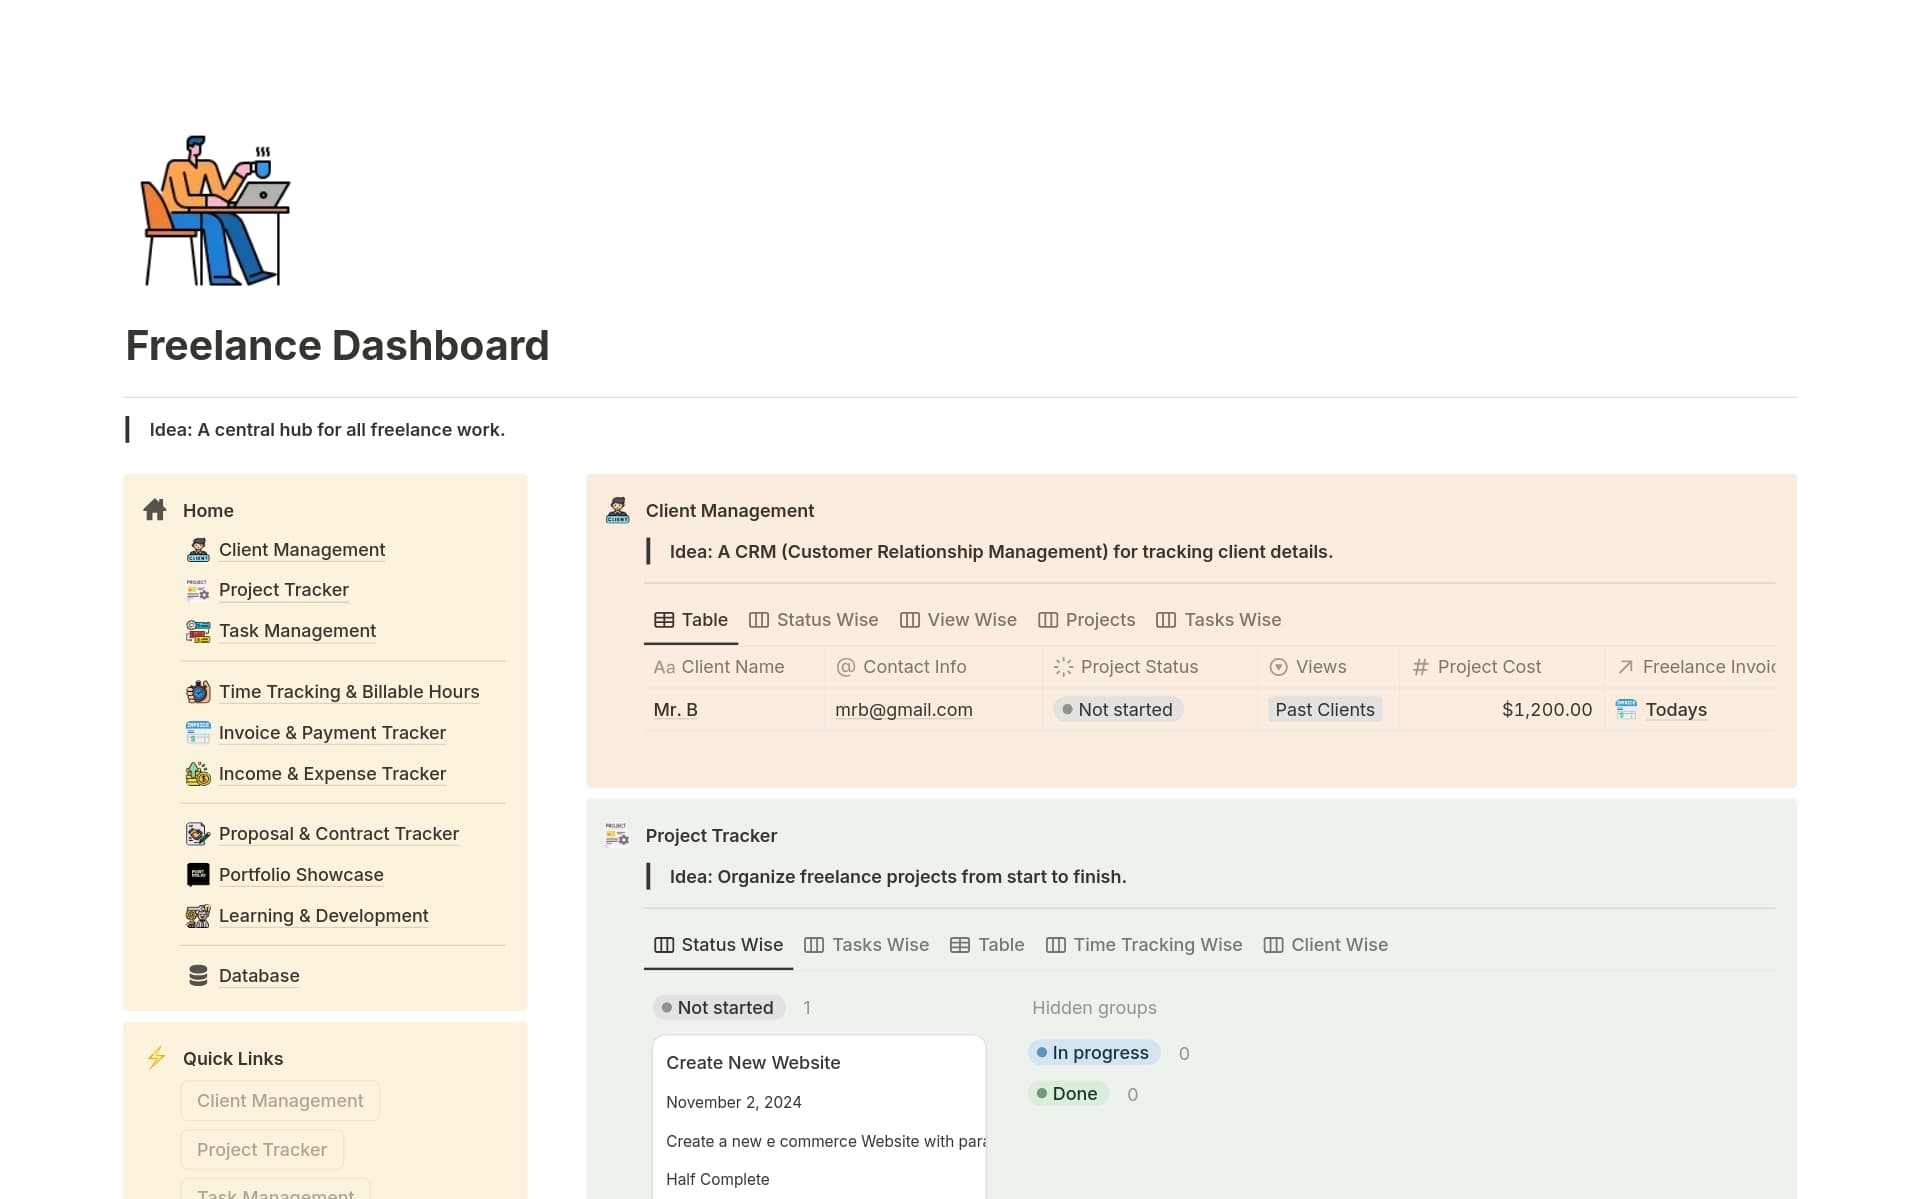Viewport: 1920px width, 1199px height.
Task: Collapse the Not started board group
Action: pos(718,1007)
